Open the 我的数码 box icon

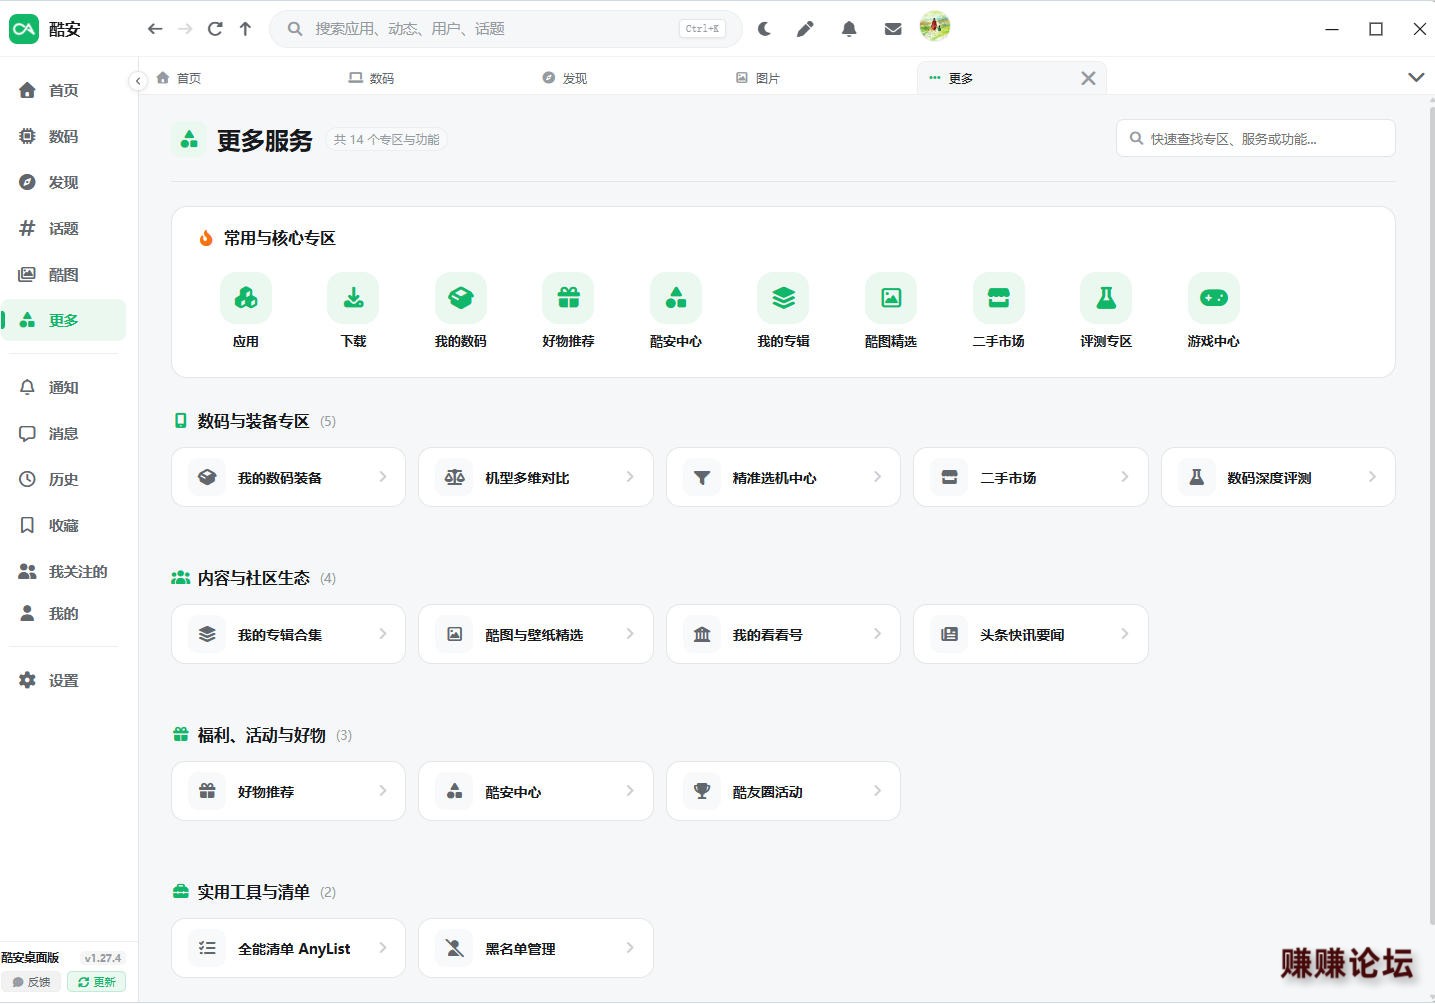coord(461,298)
